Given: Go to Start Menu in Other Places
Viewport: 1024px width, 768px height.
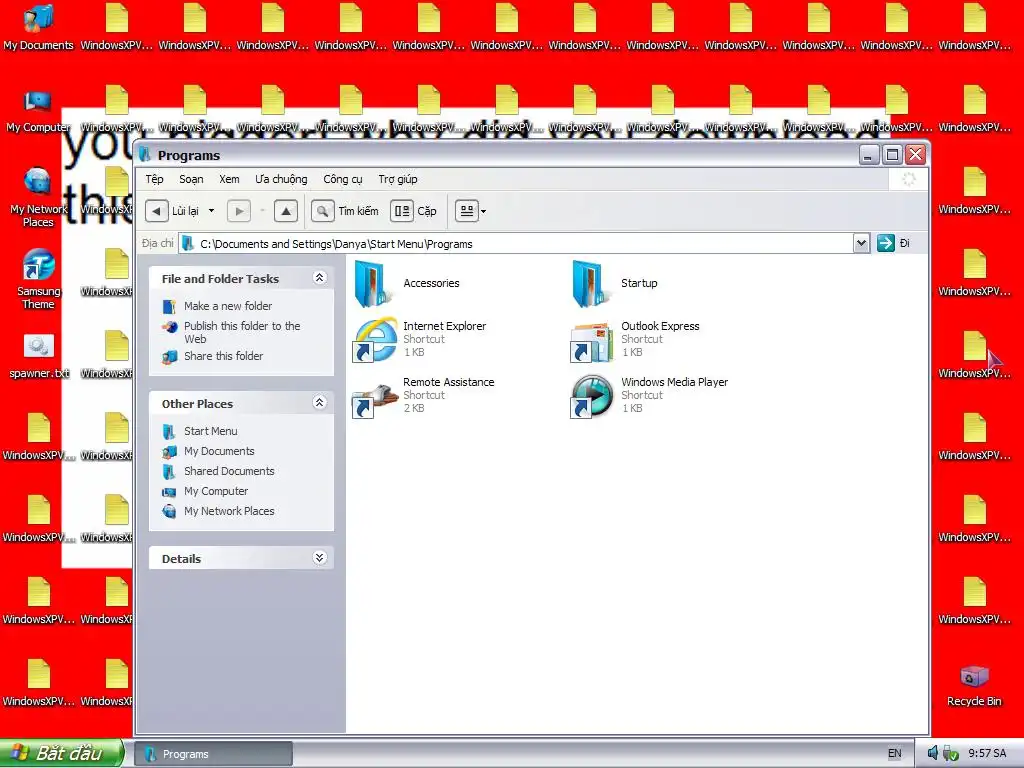Looking at the screenshot, I should click(x=210, y=431).
